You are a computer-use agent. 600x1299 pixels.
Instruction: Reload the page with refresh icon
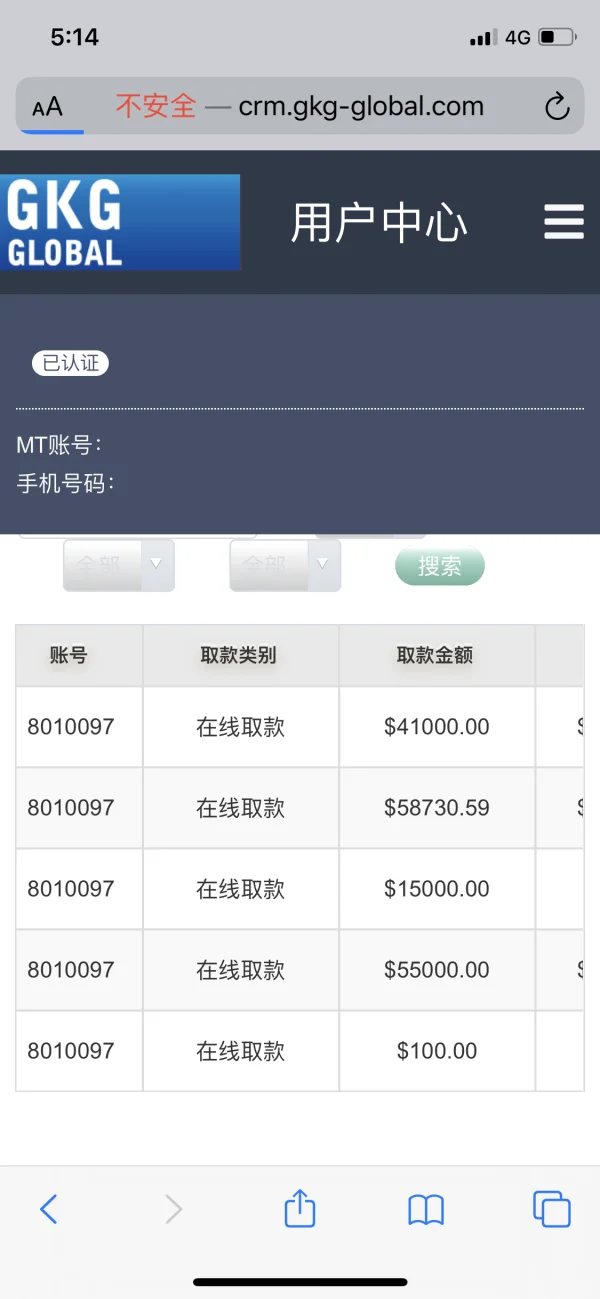(x=556, y=107)
